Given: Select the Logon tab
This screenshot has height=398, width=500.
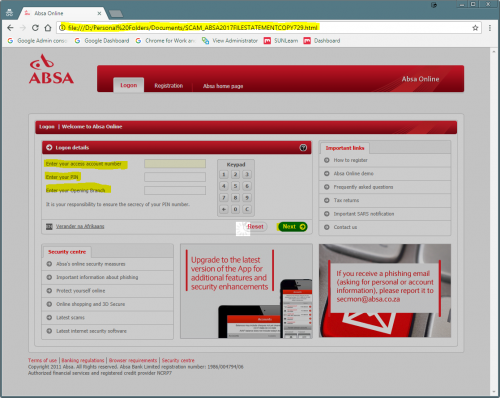Looking at the screenshot, I should [129, 85].
